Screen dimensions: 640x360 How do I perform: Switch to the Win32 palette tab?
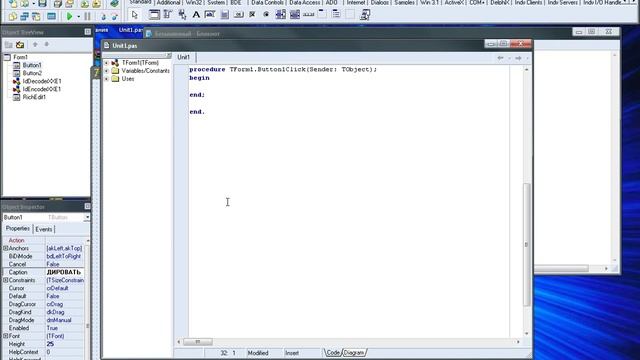coord(193,2)
